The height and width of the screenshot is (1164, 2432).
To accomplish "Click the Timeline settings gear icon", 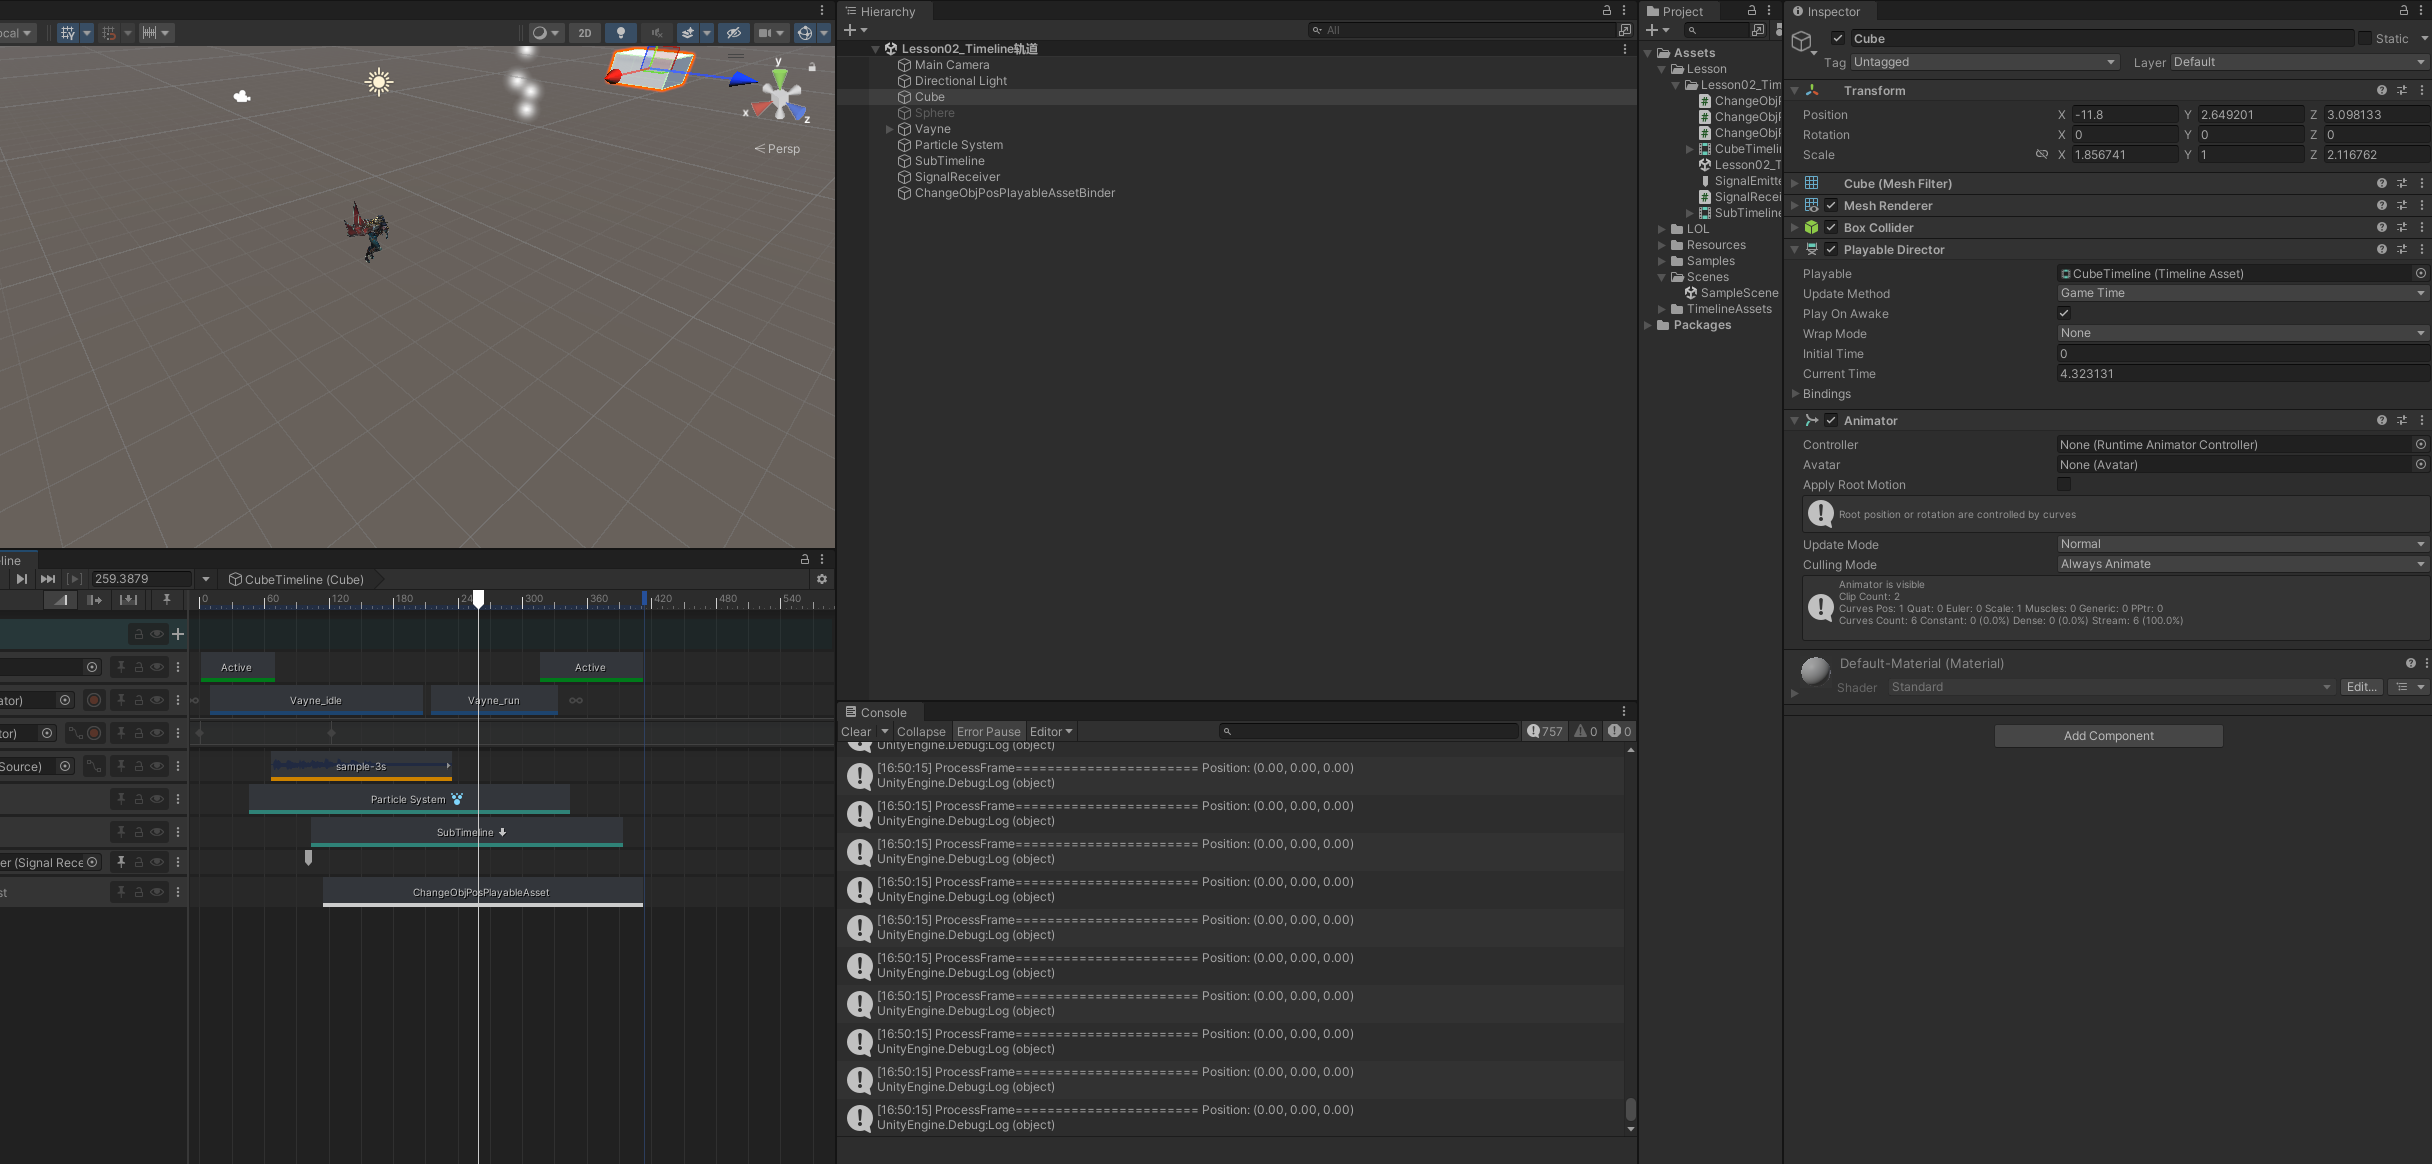I will pos(822,579).
